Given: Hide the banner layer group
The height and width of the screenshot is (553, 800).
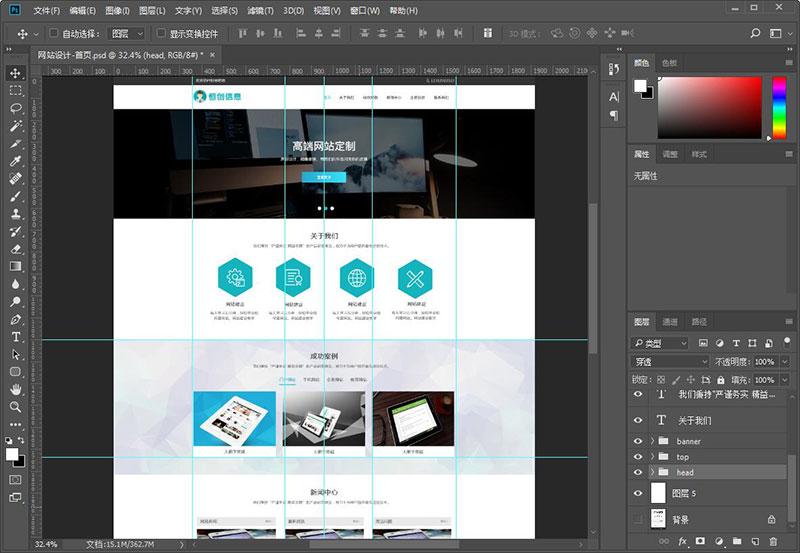Looking at the screenshot, I should tap(638, 441).
